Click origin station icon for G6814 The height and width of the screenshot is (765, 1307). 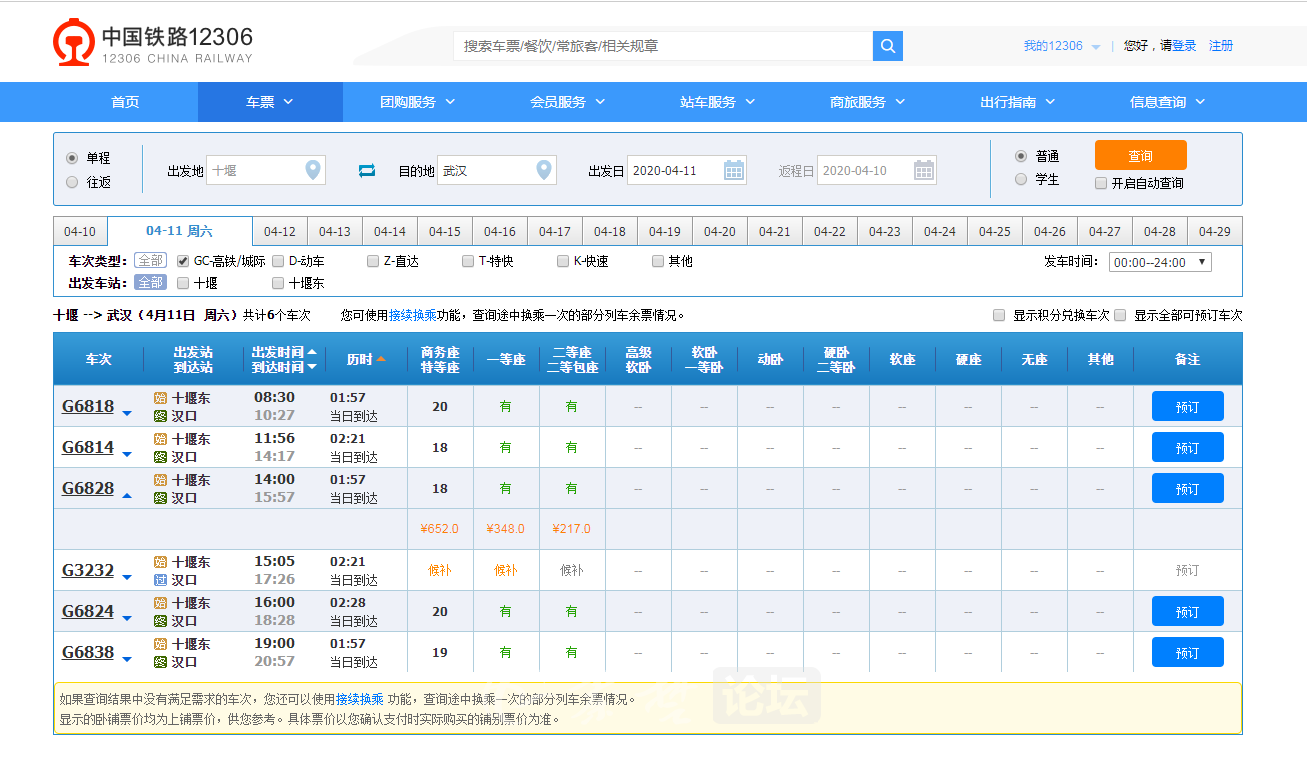[160, 438]
